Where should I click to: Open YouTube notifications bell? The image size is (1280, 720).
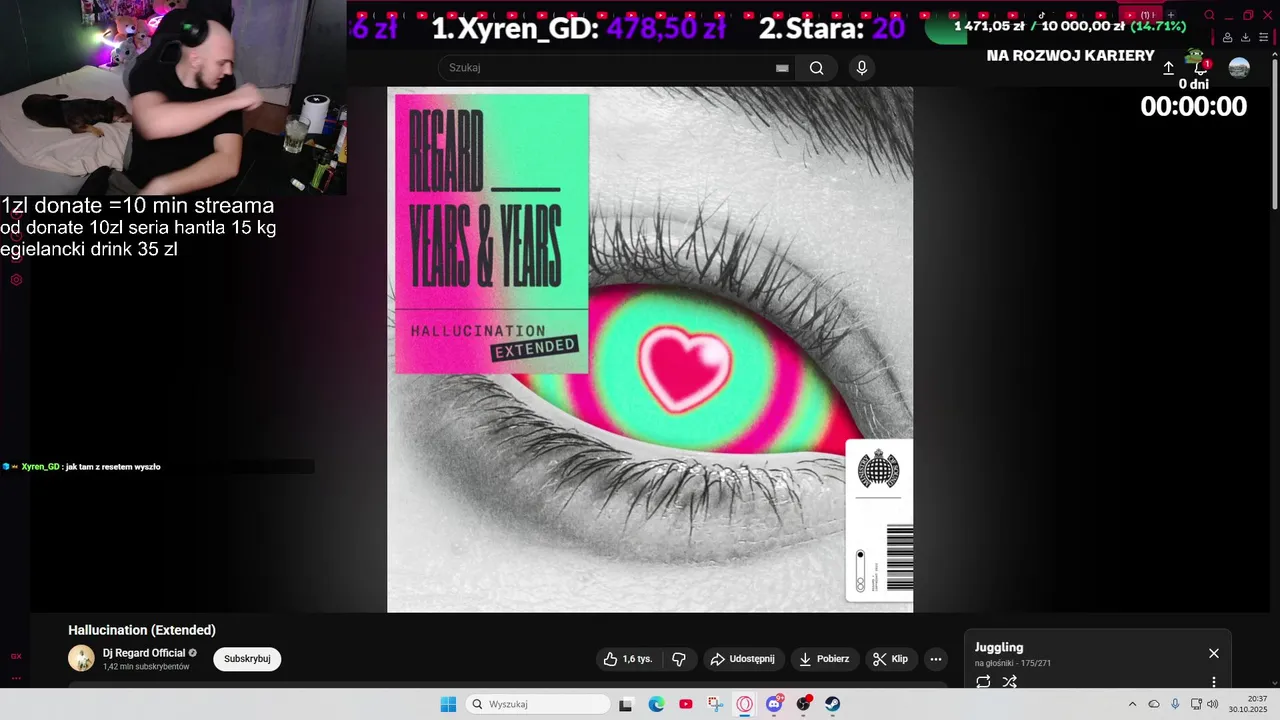coord(1201,68)
